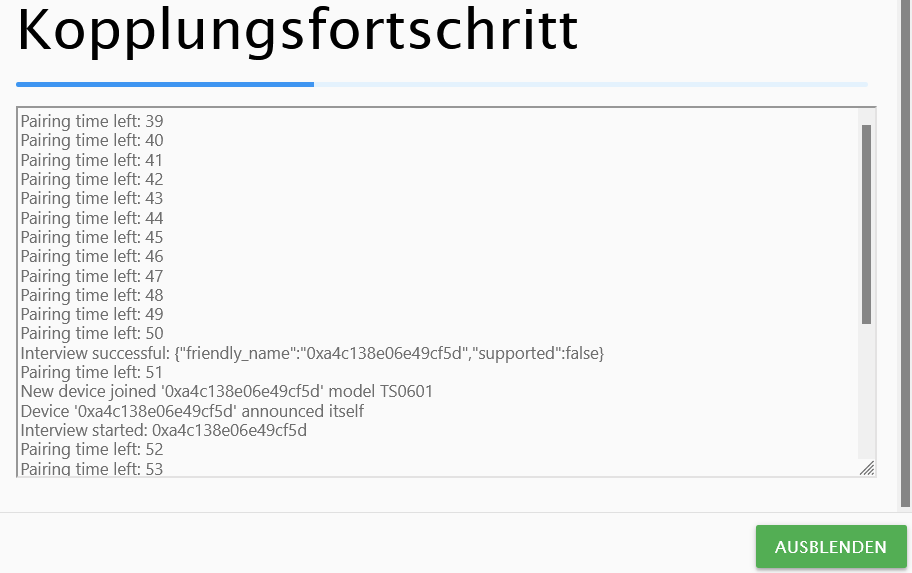Viewport: 912px width, 573px height.
Task: Click the 'Pairing time left: 45' line
Action: (x=92, y=237)
